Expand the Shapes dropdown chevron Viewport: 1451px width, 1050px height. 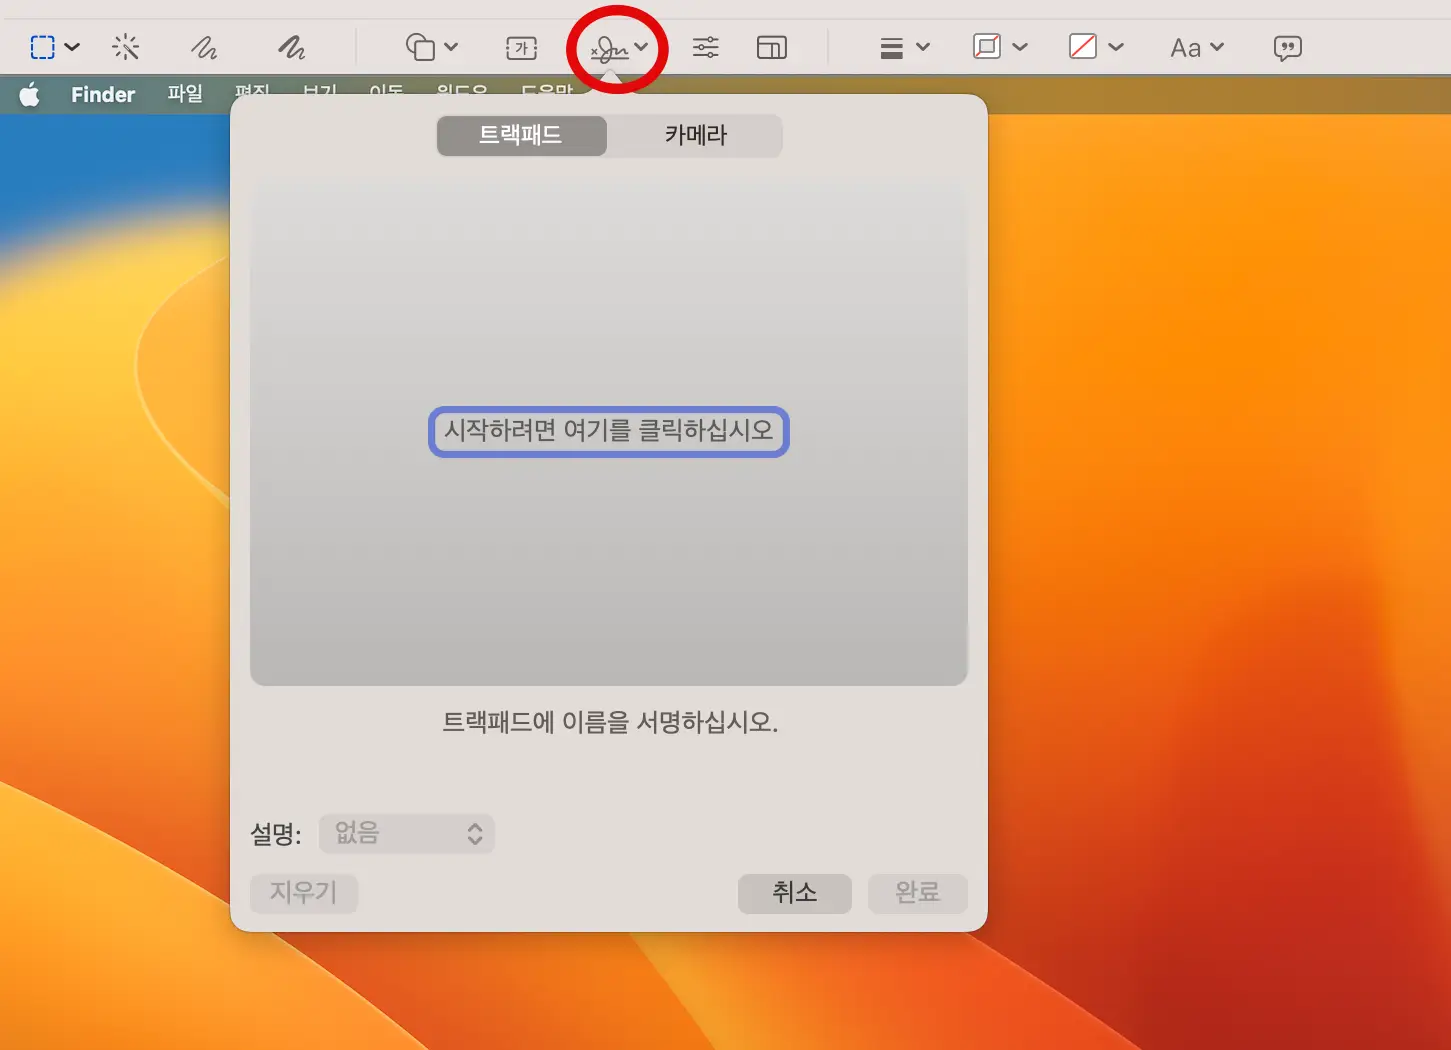point(451,47)
